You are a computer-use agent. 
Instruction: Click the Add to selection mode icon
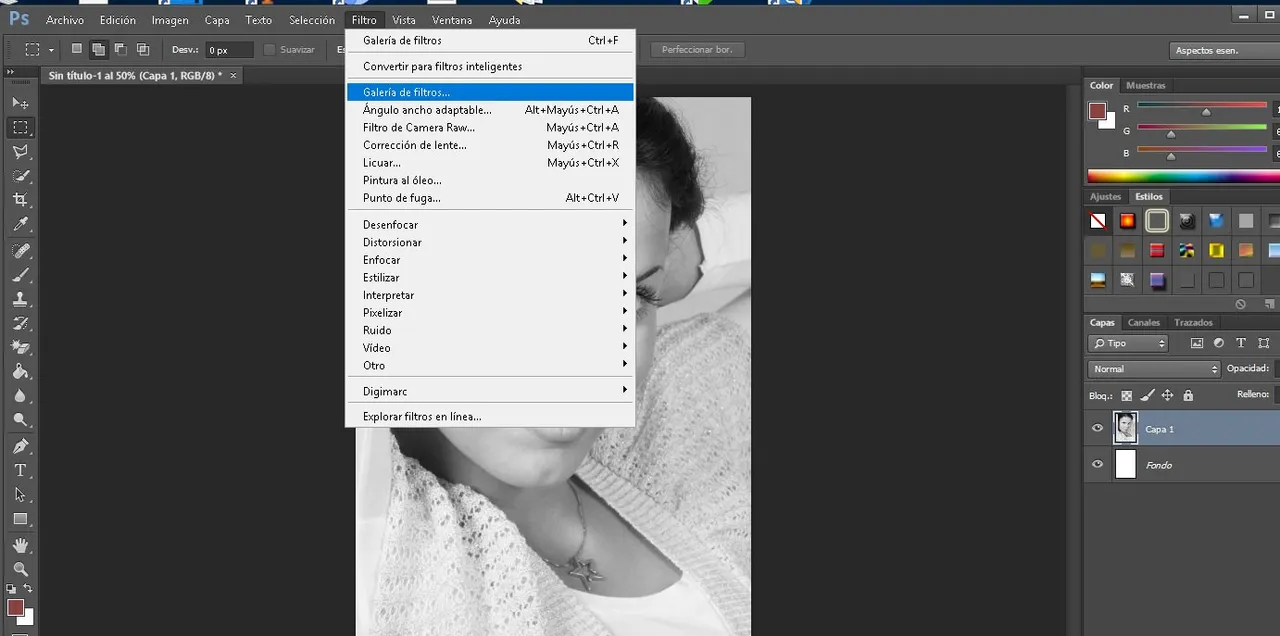[99, 49]
